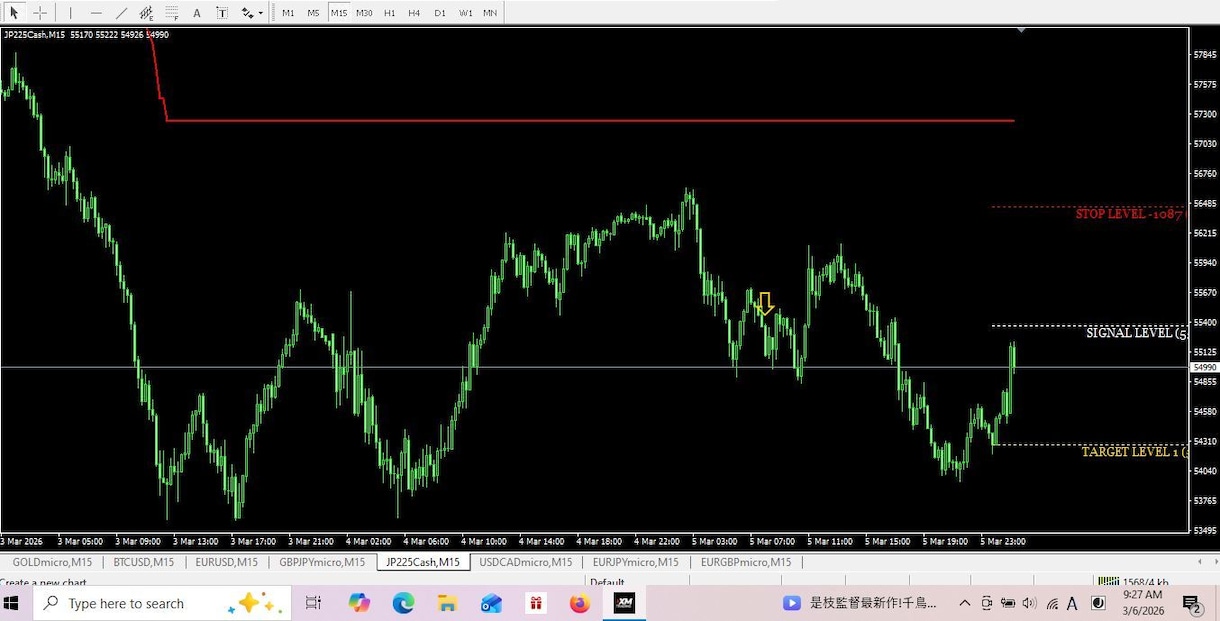Click the yellow down arrow signal marker
1220x621 pixels.
[765, 304]
